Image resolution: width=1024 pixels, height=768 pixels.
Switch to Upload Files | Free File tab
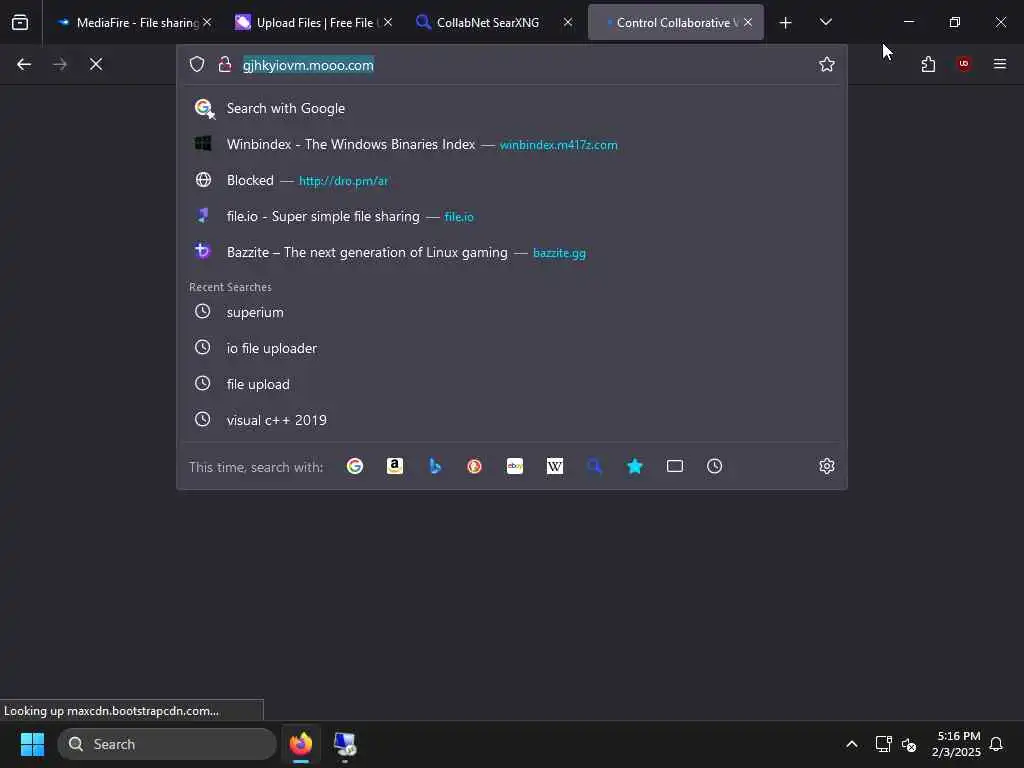click(x=314, y=22)
